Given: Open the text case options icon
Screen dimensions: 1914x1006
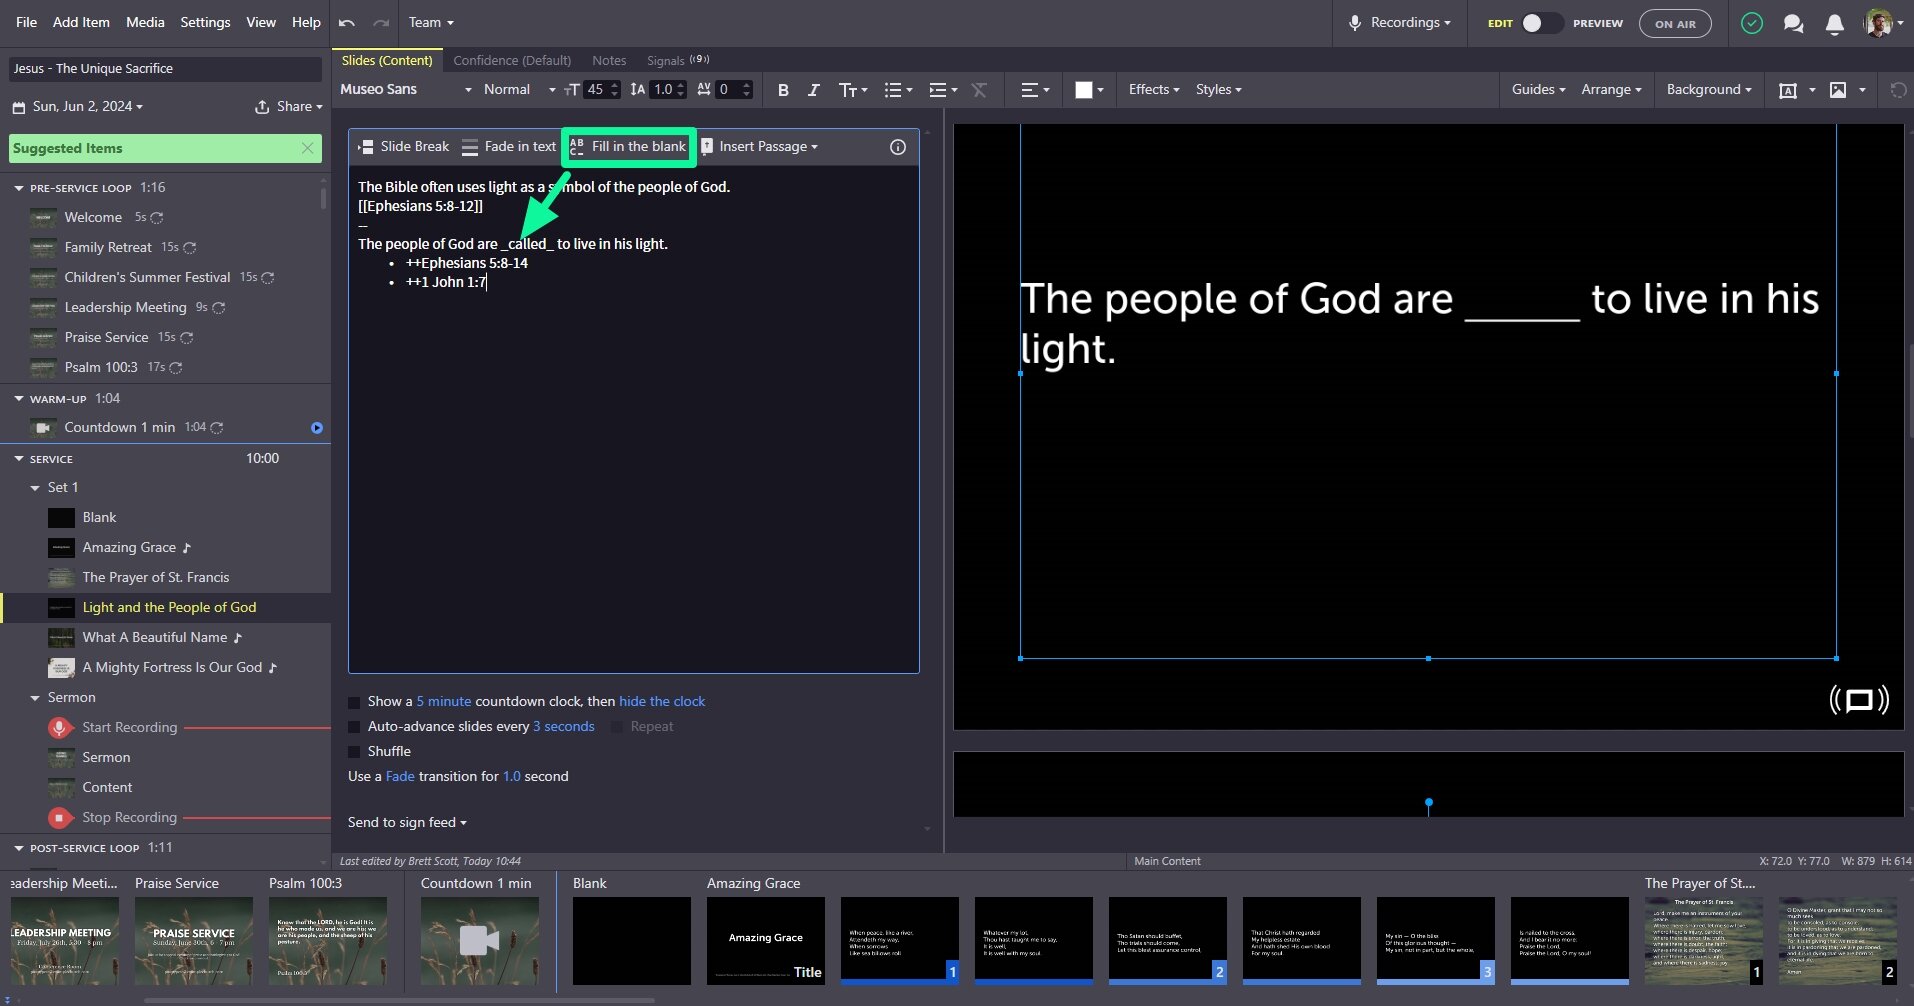Looking at the screenshot, I should click(852, 90).
